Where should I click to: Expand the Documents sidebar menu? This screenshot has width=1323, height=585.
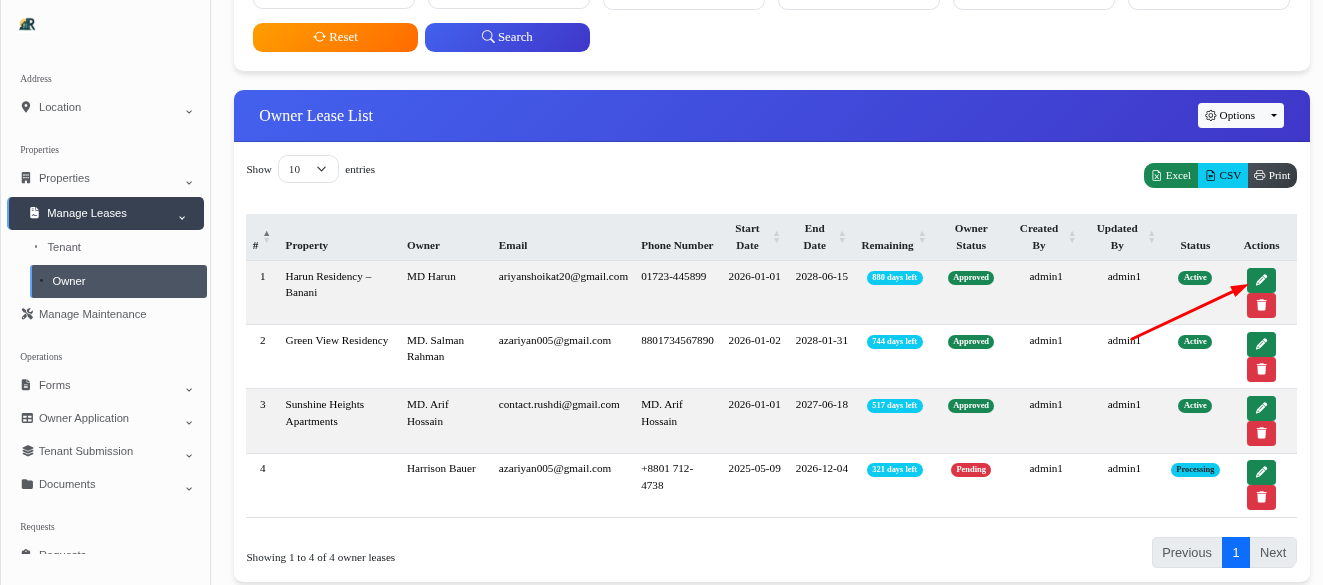(106, 485)
